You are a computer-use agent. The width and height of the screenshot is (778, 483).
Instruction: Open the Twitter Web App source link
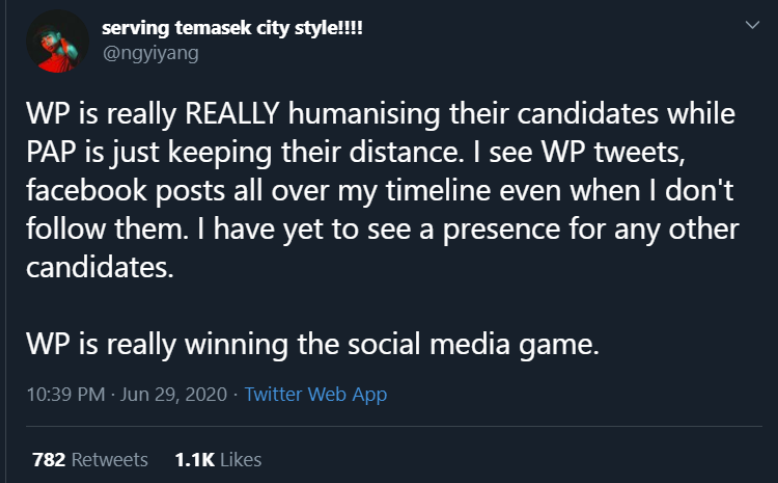pyautogui.click(x=315, y=394)
